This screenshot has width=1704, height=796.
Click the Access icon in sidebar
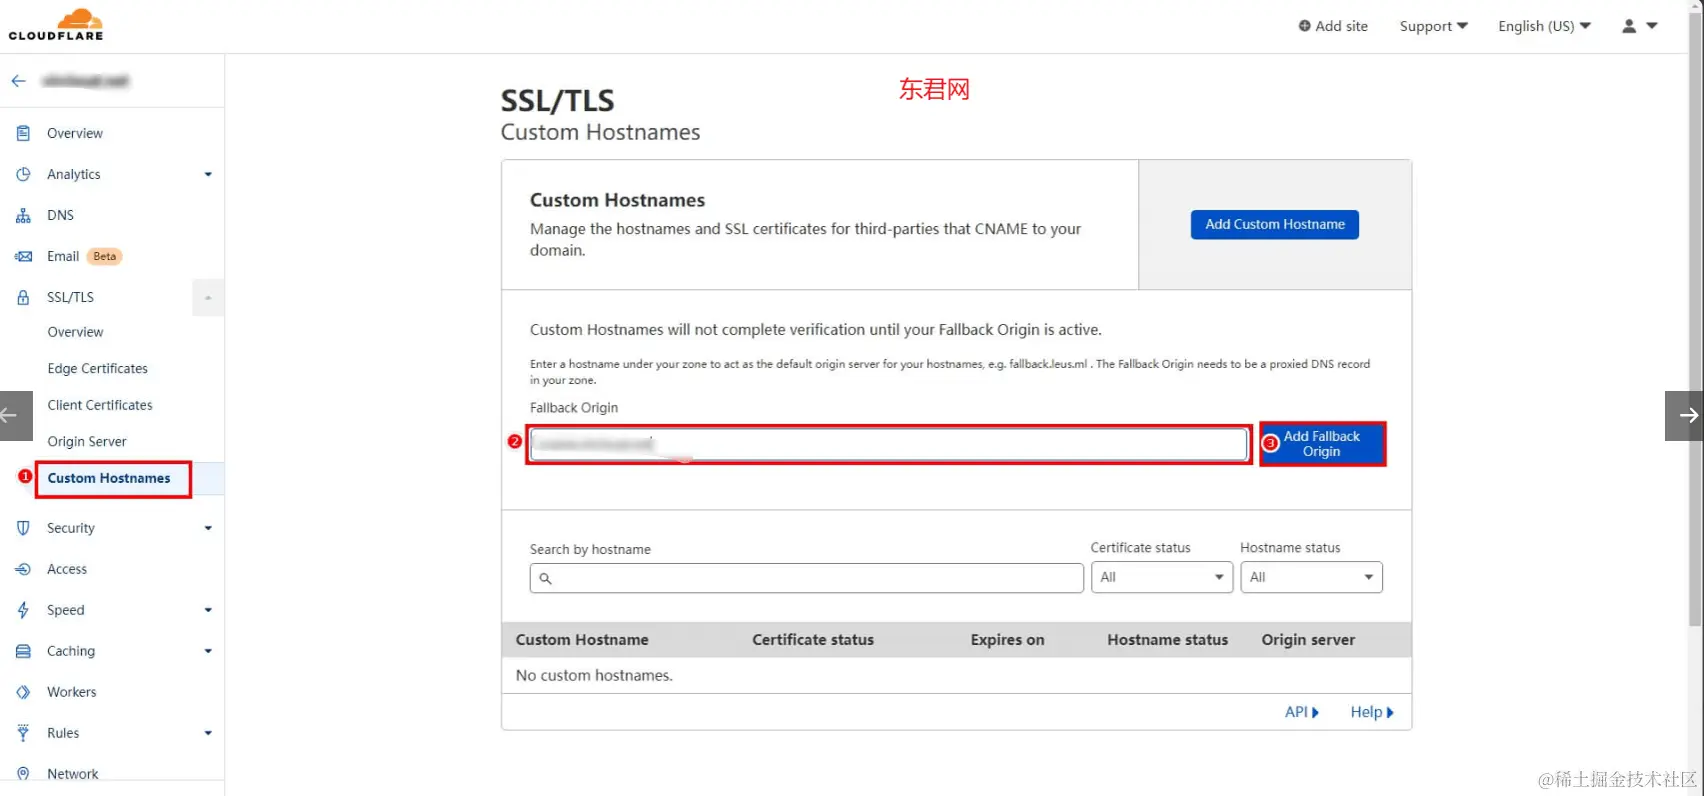click(23, 569)
